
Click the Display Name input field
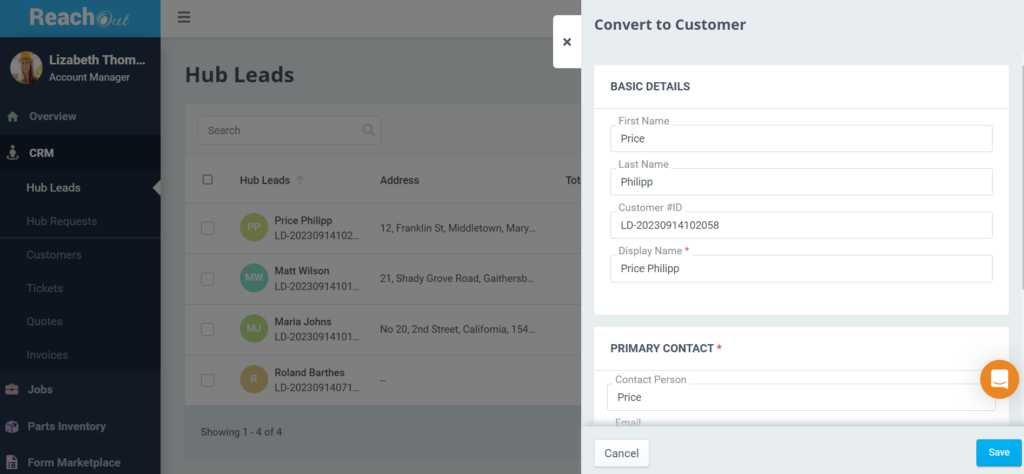801,269
